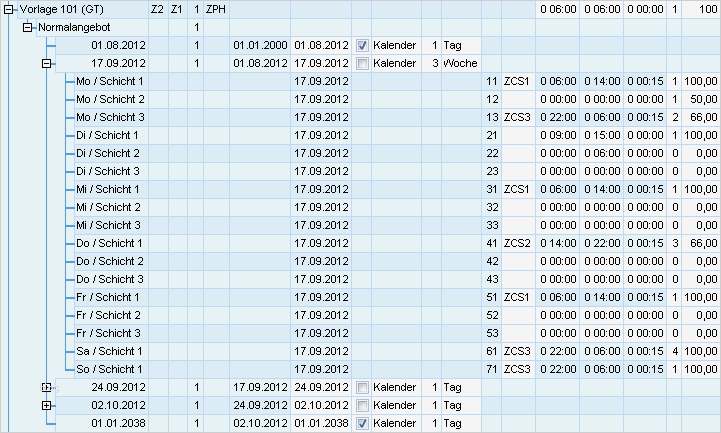Select the Do / Schicht 2 row
The height and width of the screenshot is (433, 721).
[397, 261]
